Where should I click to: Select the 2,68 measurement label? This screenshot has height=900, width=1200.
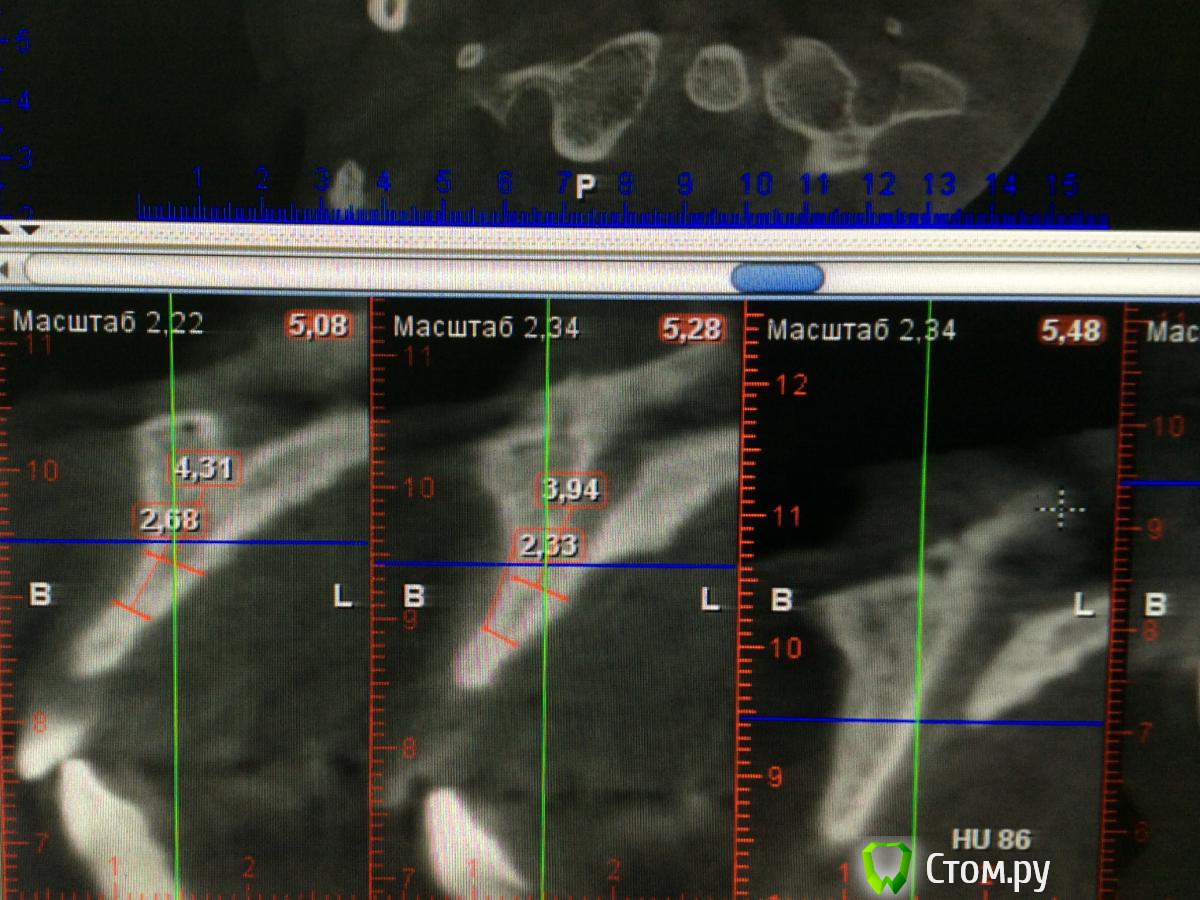point(169,519)
